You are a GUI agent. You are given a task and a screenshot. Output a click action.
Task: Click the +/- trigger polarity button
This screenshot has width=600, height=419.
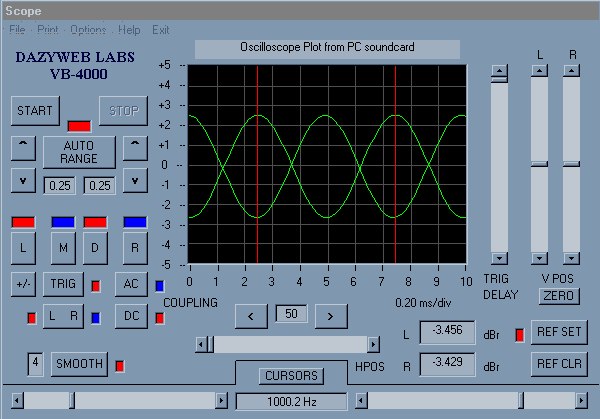click(x=24, y=284)
